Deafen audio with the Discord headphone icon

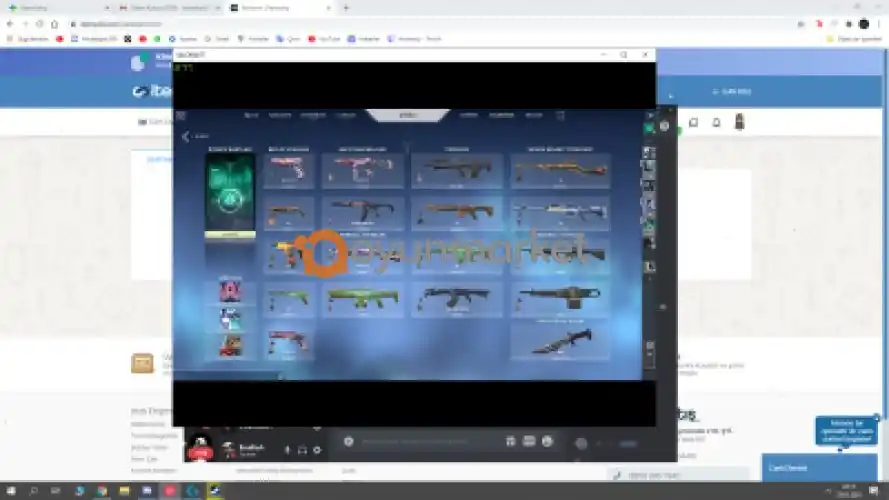tap(302, 450)
